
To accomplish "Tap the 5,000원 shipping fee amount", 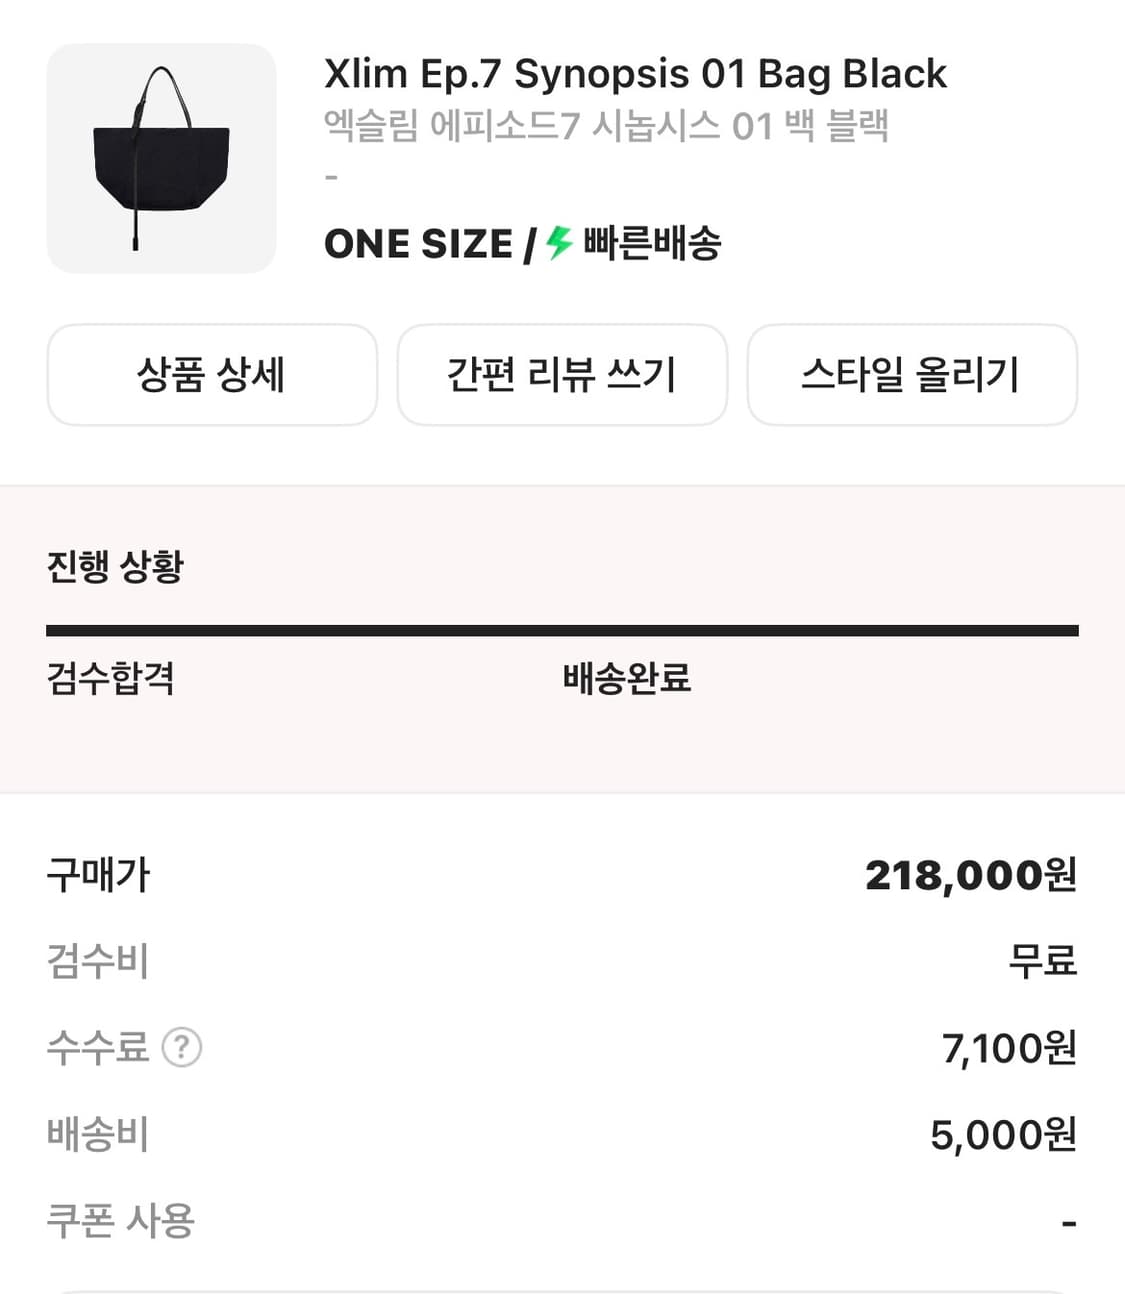I will (x=1003, y=1135).
